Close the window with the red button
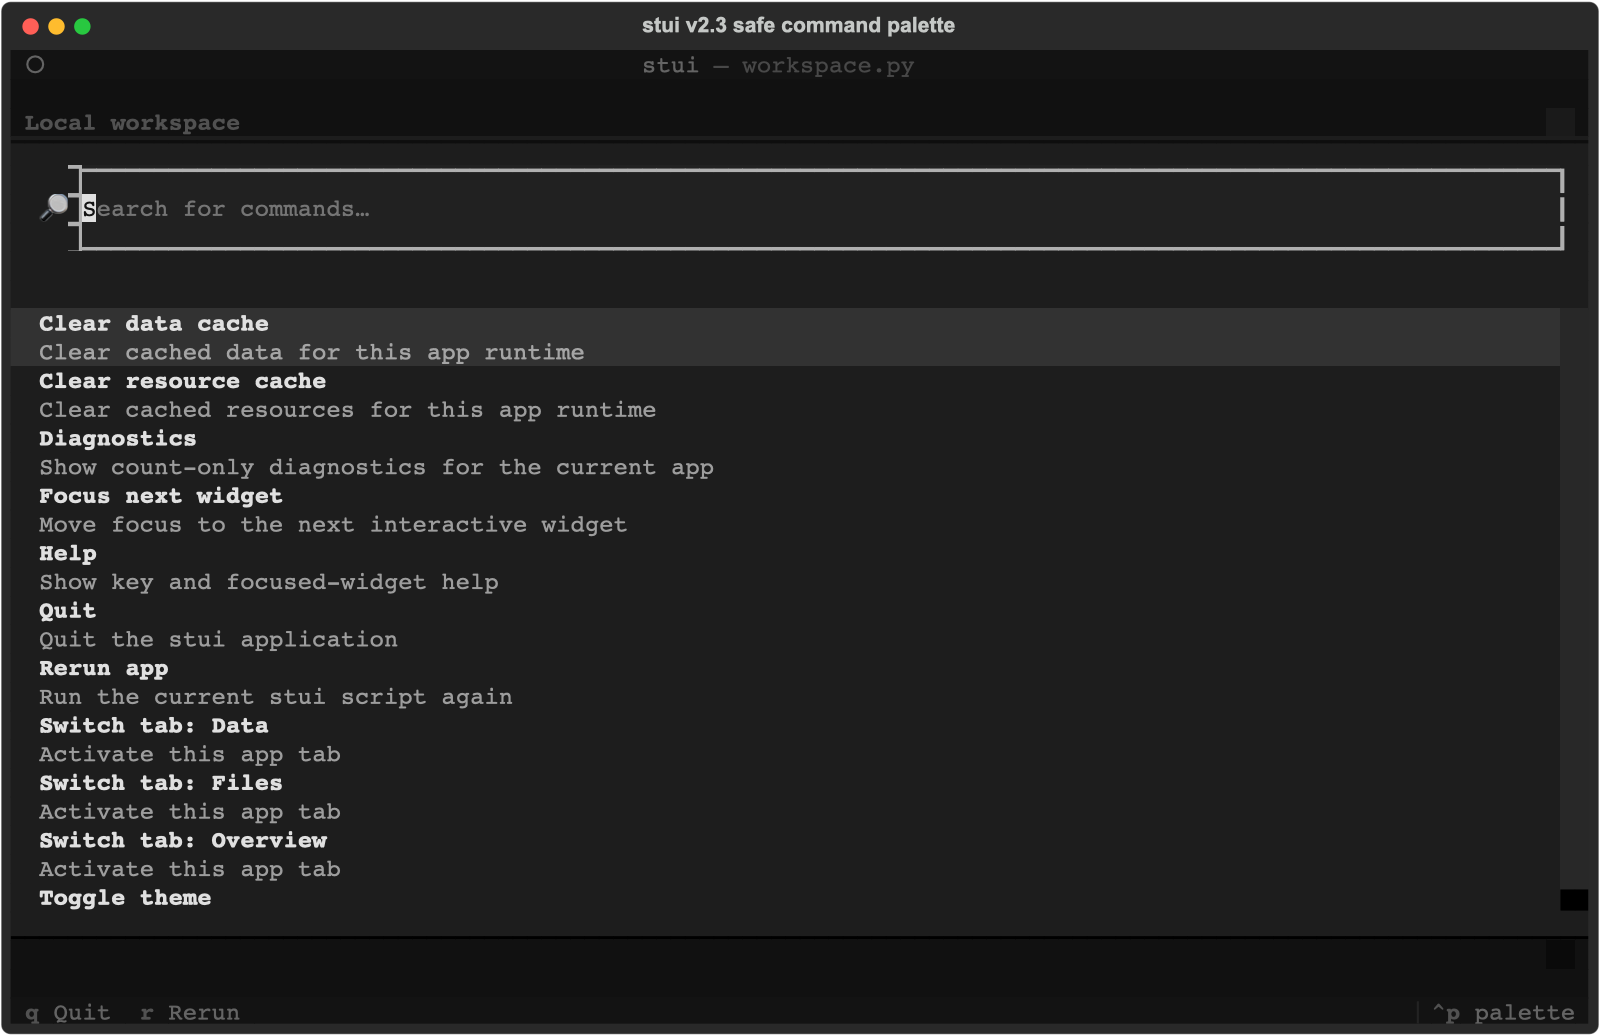1600x1035 pixels. coord(31,26)
